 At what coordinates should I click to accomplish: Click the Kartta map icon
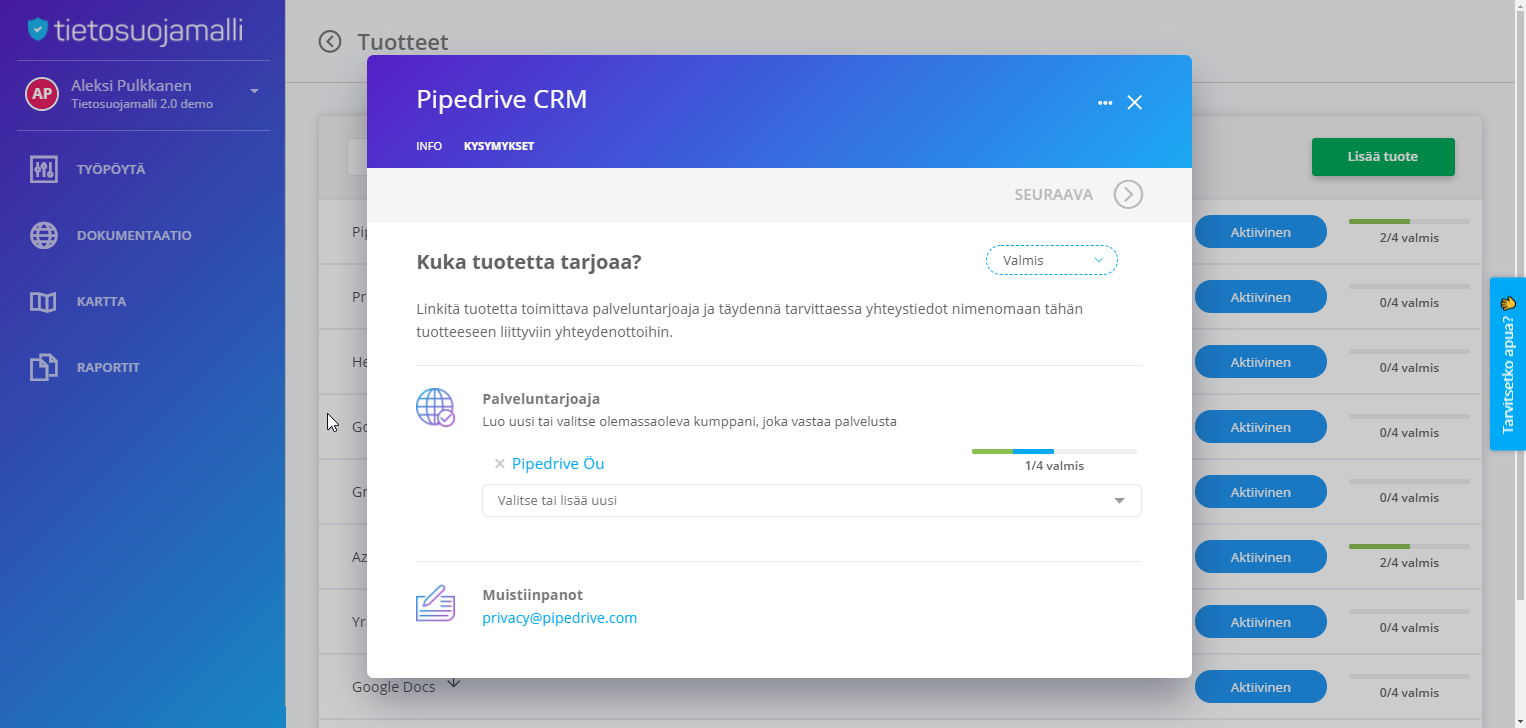point(43,301)
